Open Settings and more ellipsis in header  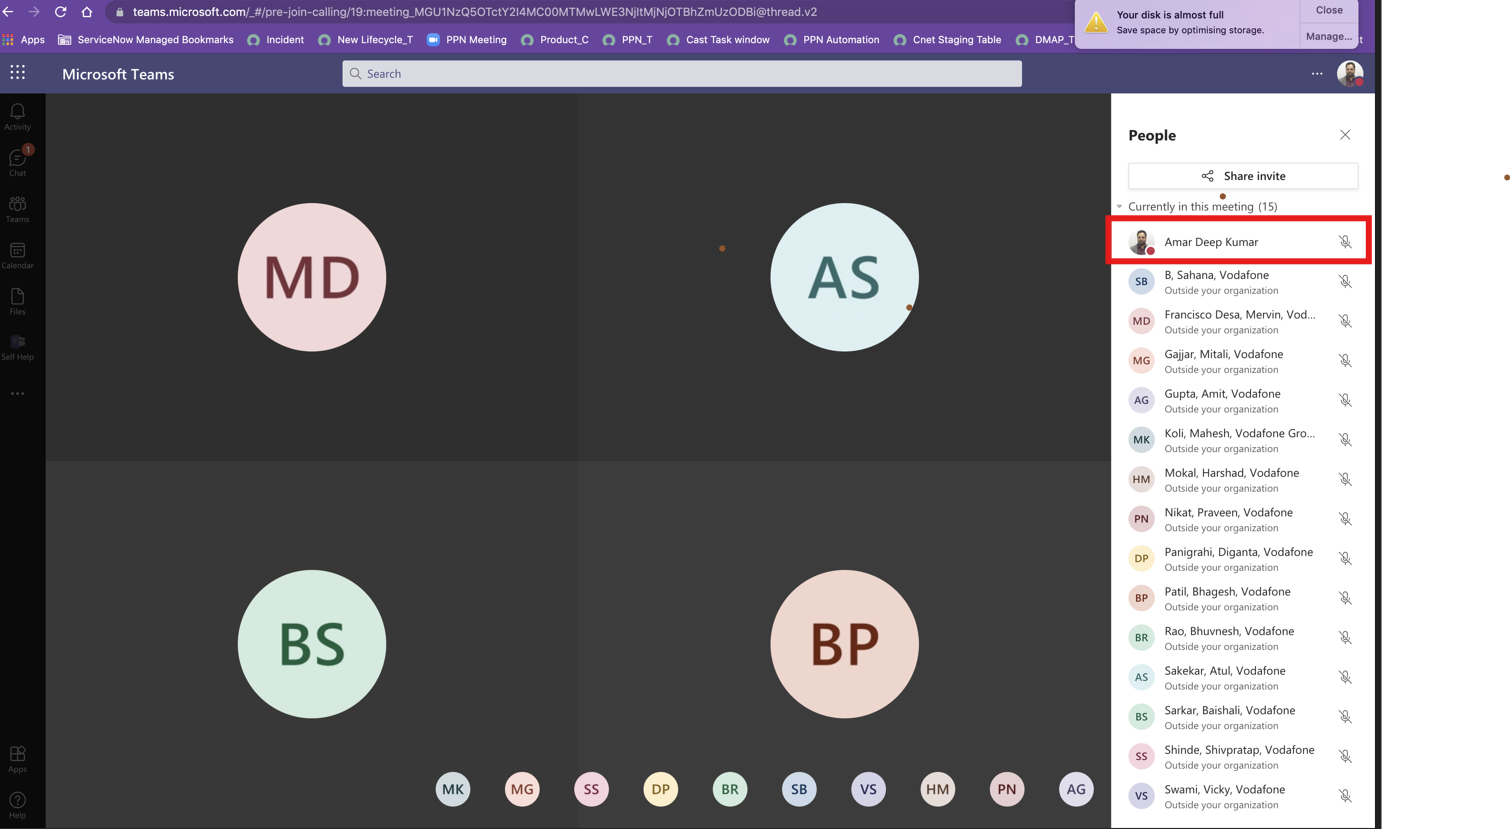[x=1317, y=73]
